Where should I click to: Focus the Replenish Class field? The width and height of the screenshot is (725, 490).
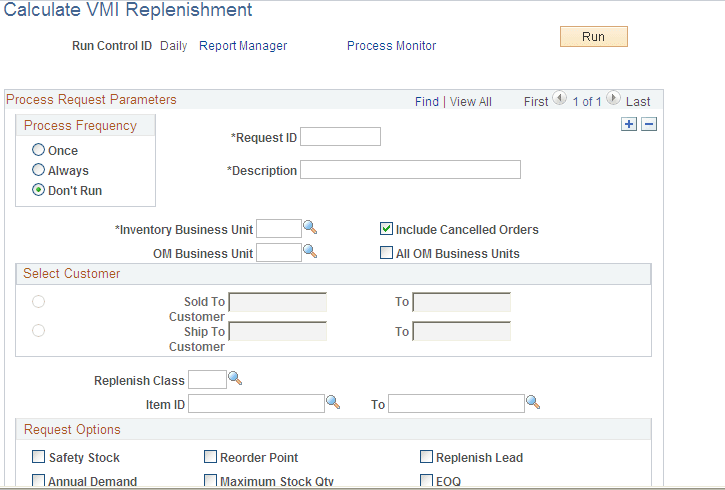tap(208, 380)
